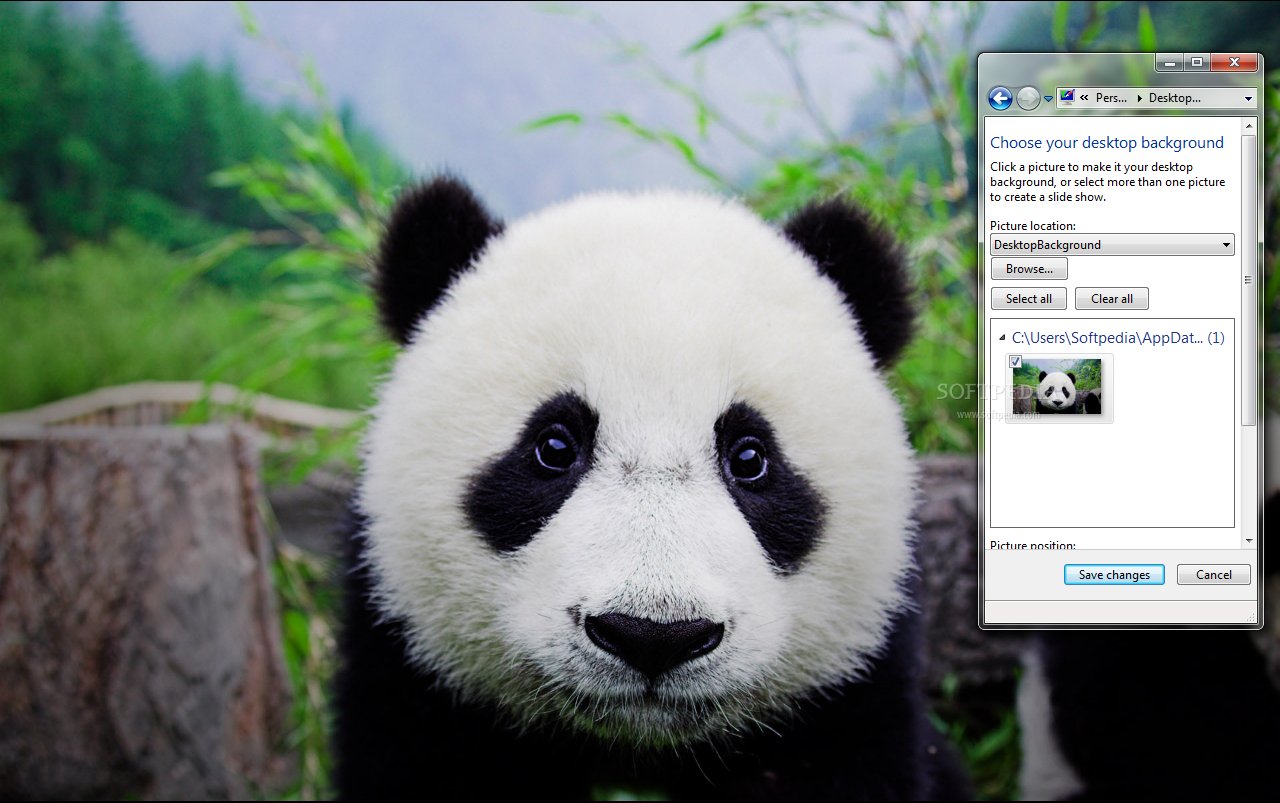The height and width of the screenshot is (803, 1280).
Task: Open the Picture location DesktopBackground combo box
Action: pyautogui.click(x=1112, y=245)
